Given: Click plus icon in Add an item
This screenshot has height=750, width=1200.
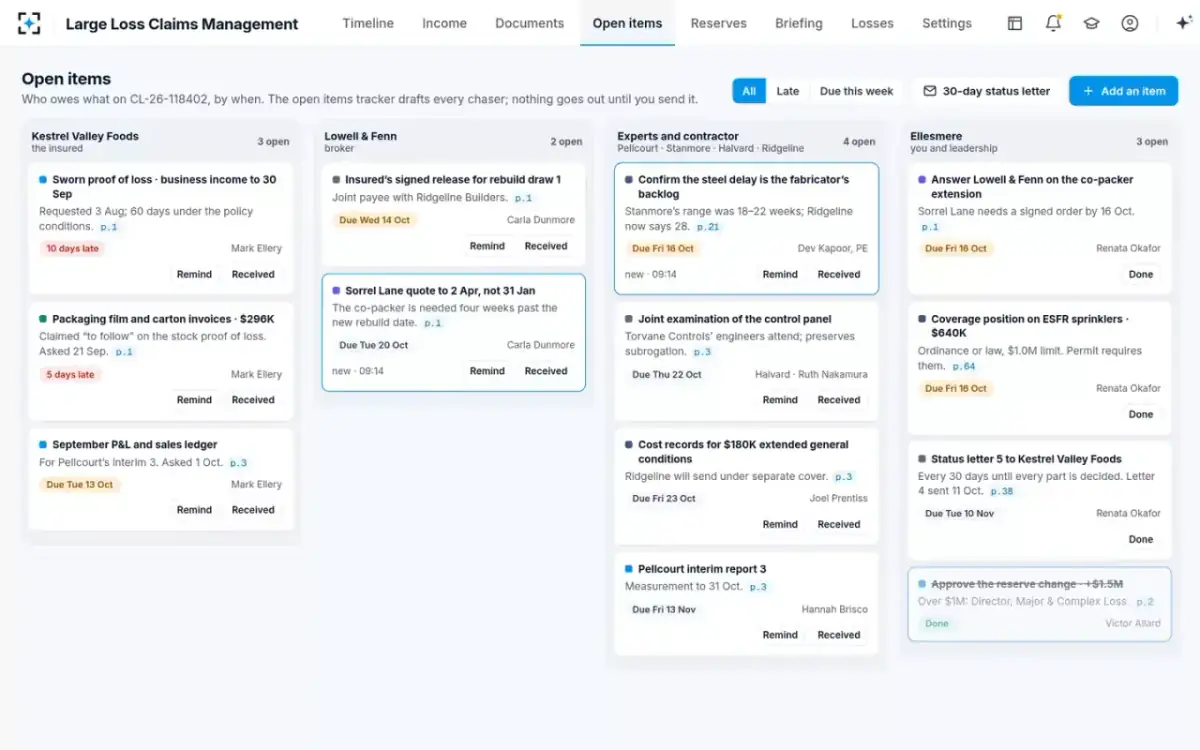Looking at the screenshot, I should (1088, 91).
